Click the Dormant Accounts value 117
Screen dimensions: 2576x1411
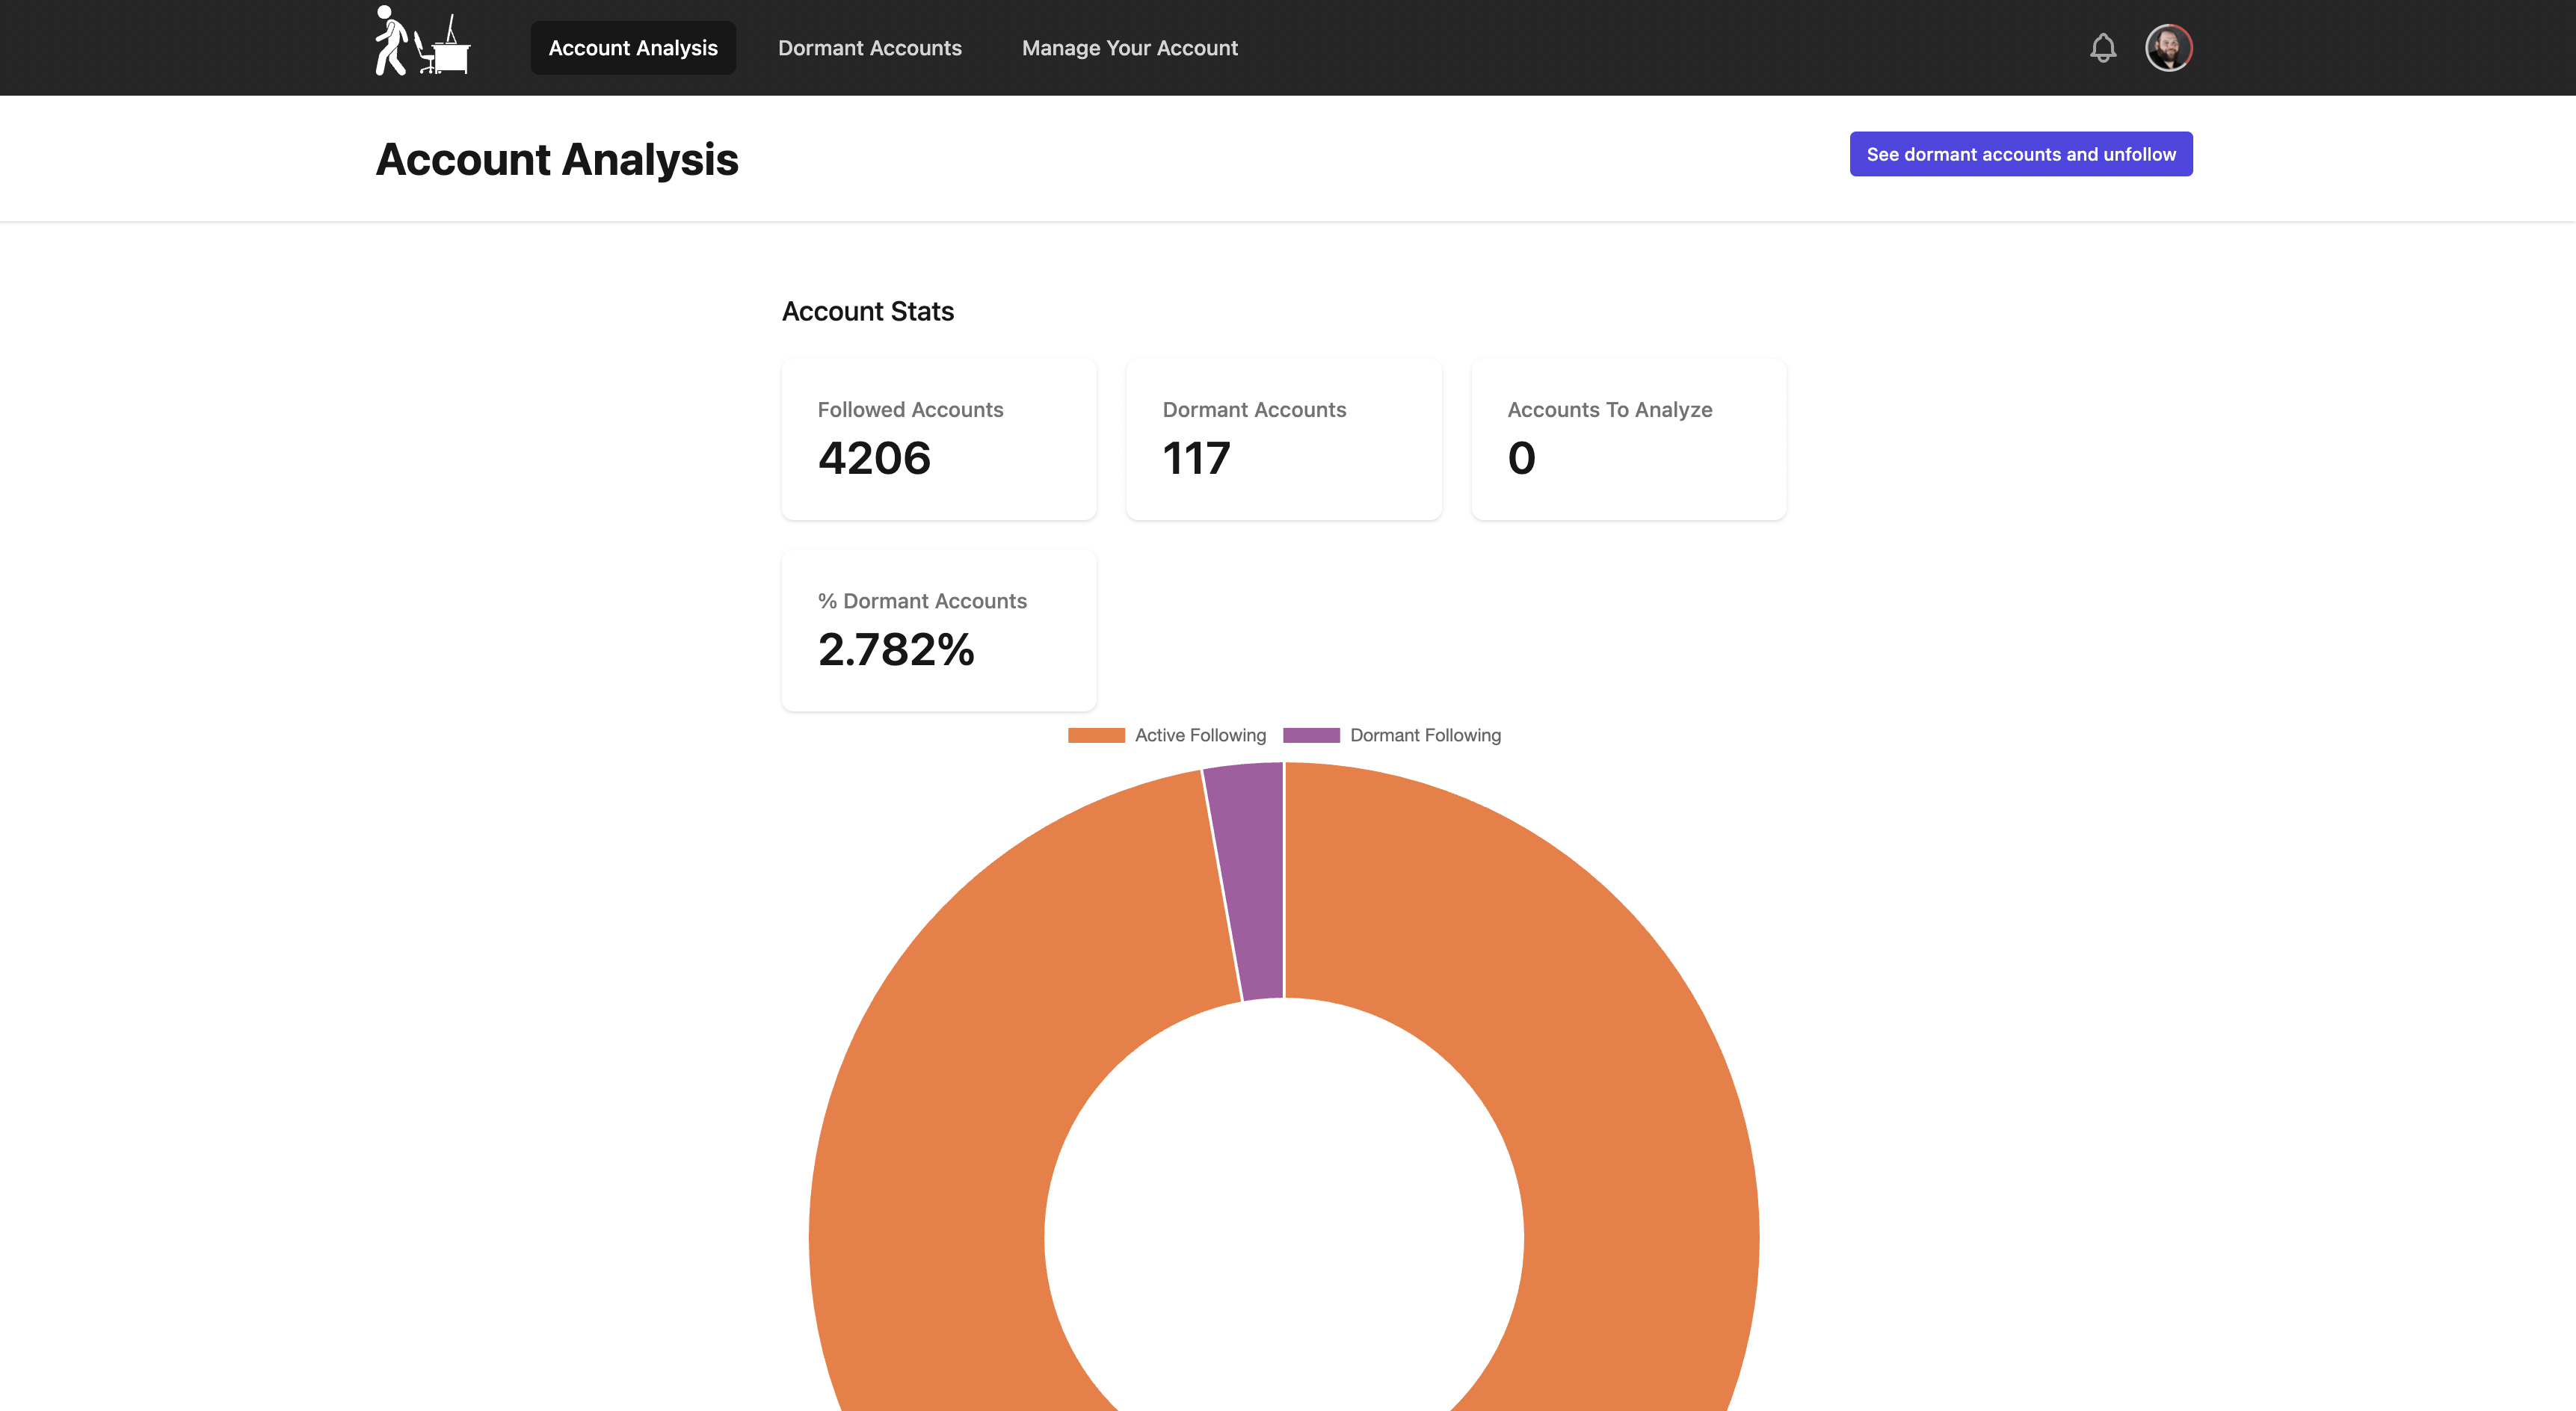(x=1196, y=458)
